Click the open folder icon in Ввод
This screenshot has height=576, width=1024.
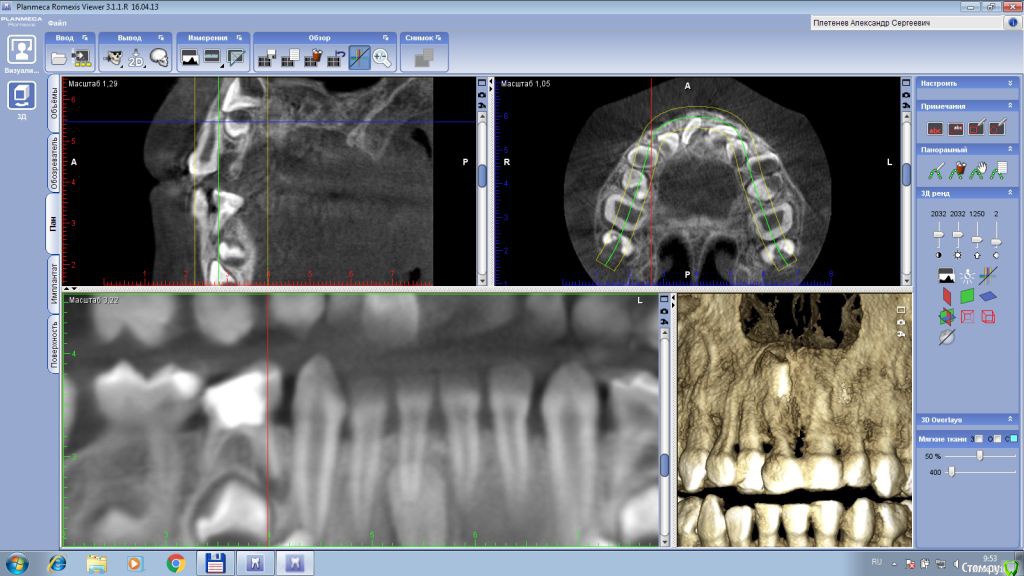58,58
